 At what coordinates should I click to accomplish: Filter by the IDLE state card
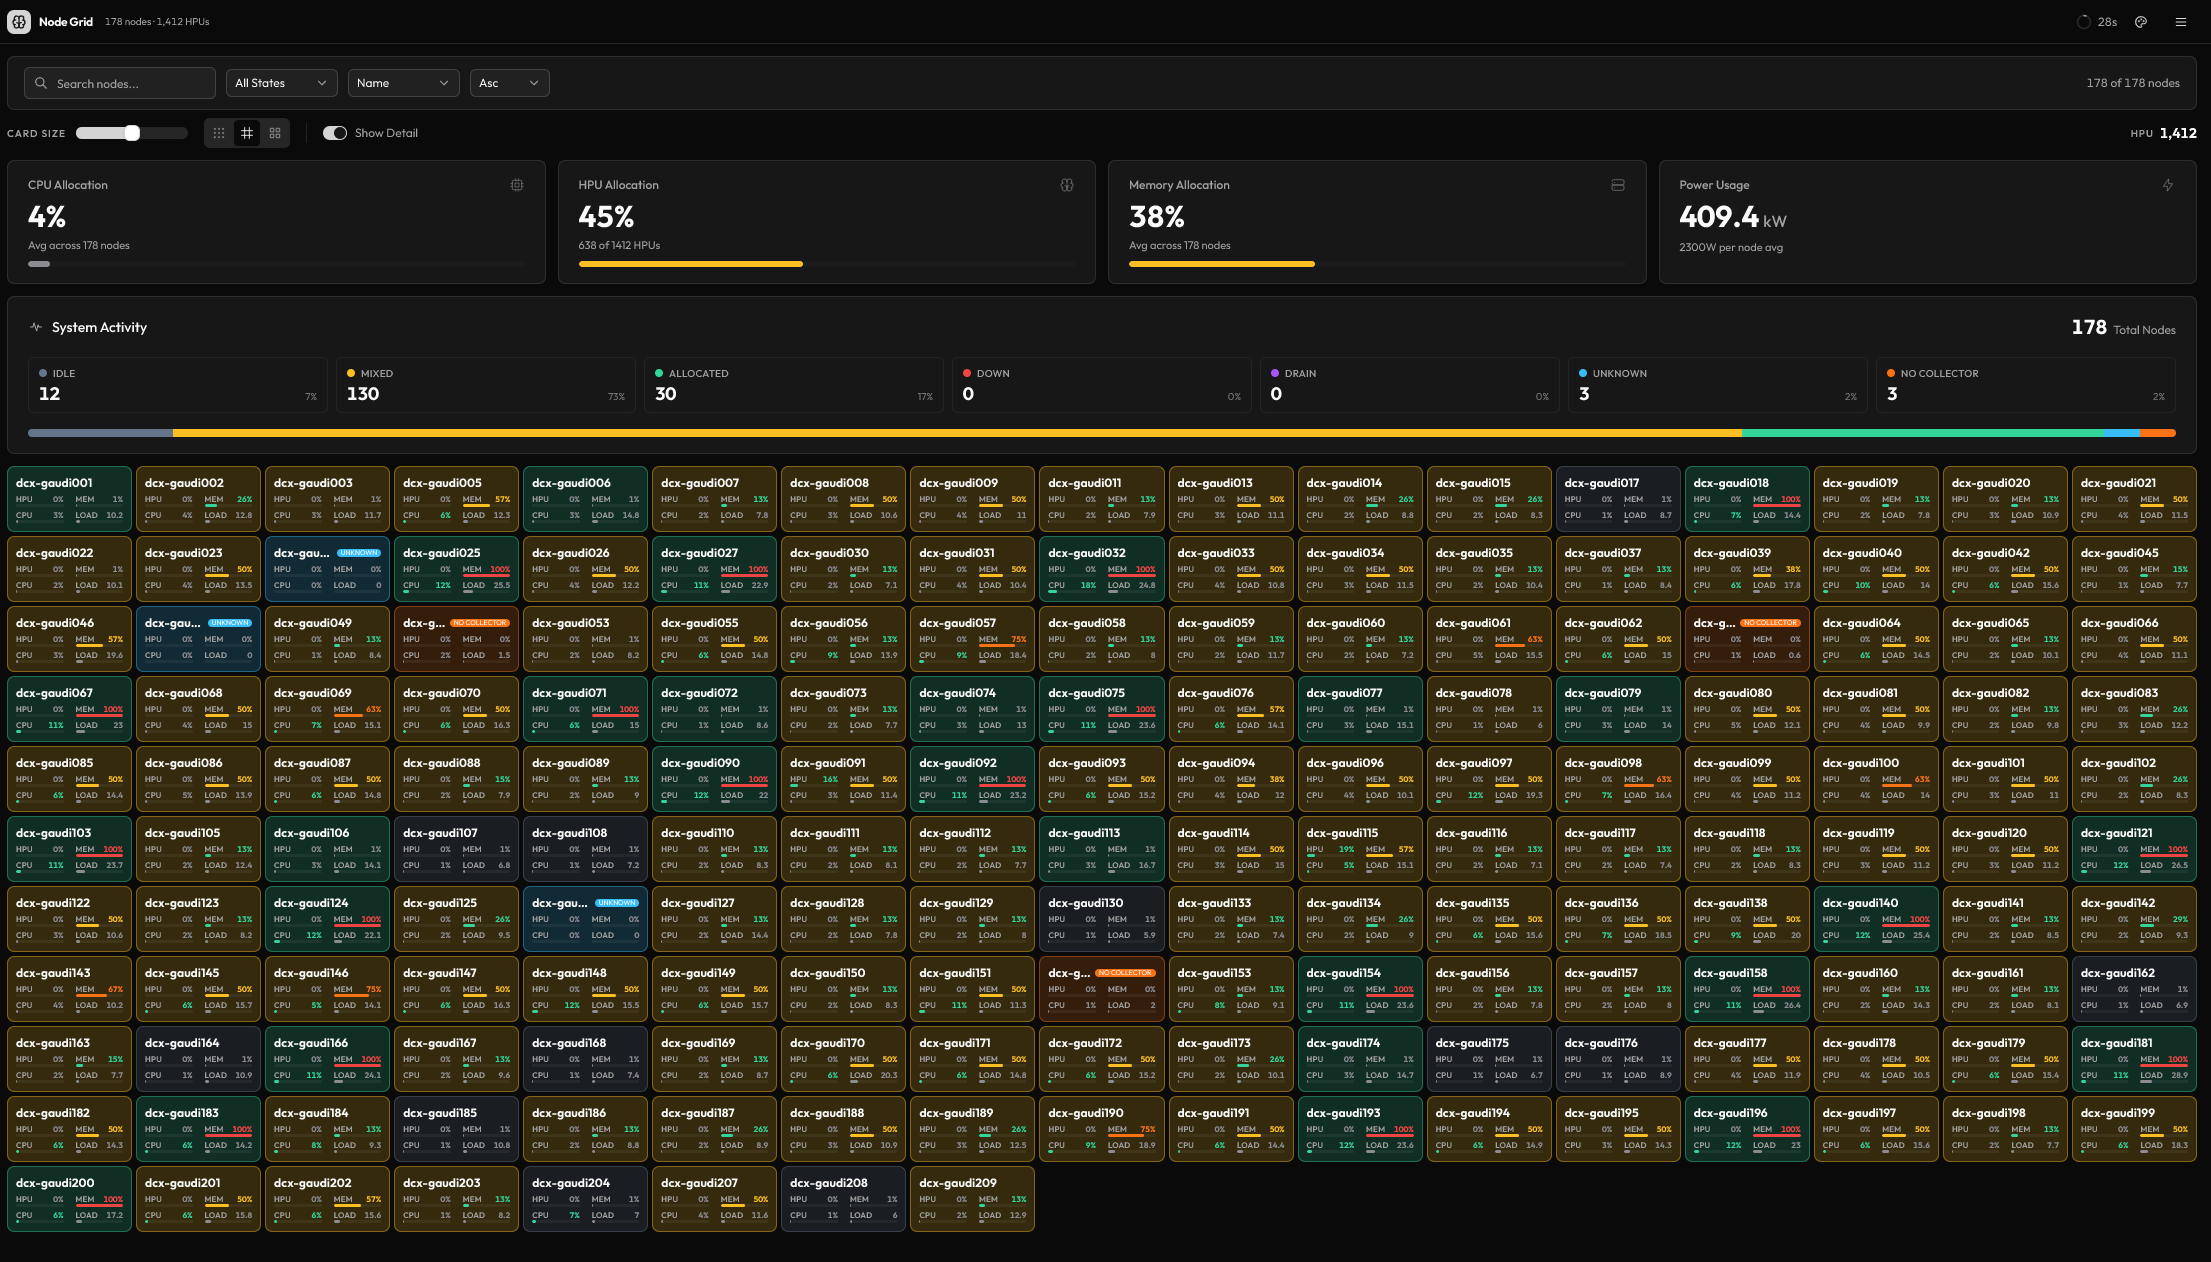point(178,385)
